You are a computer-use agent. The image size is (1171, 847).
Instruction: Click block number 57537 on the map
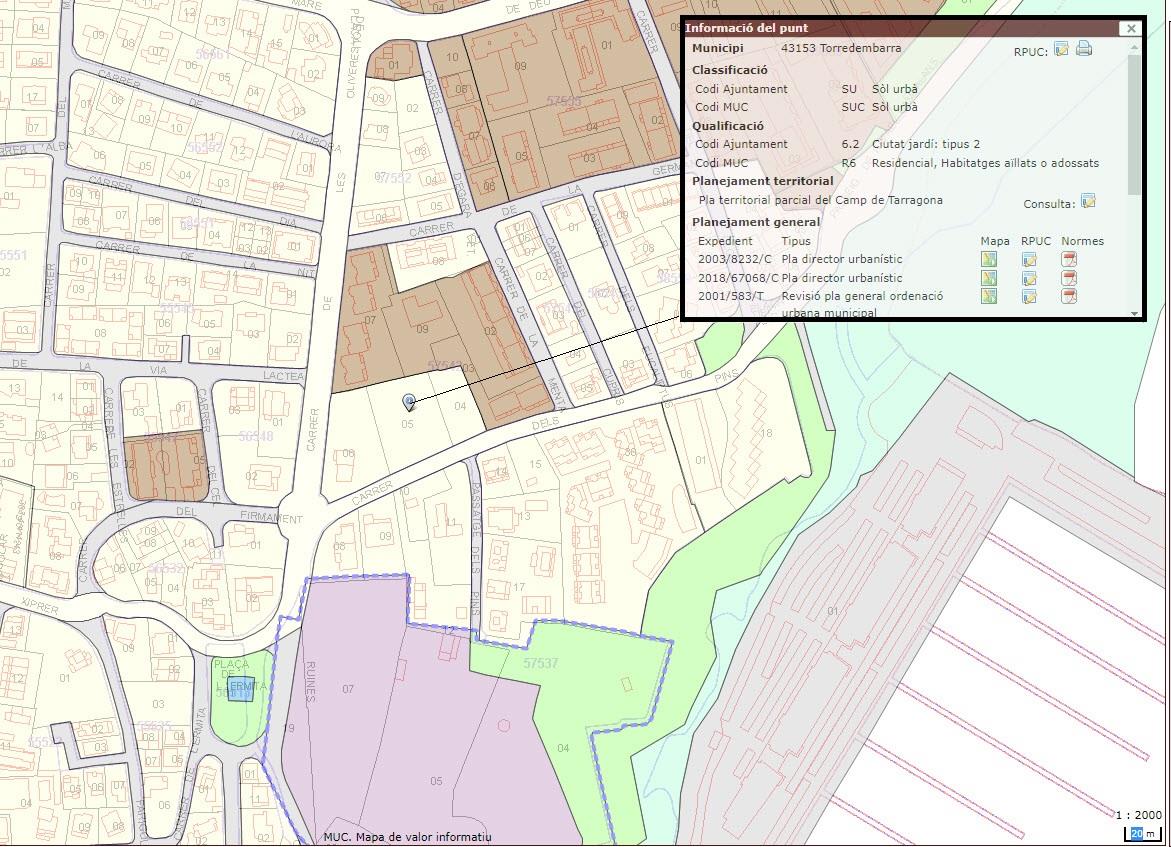[540, 663]
